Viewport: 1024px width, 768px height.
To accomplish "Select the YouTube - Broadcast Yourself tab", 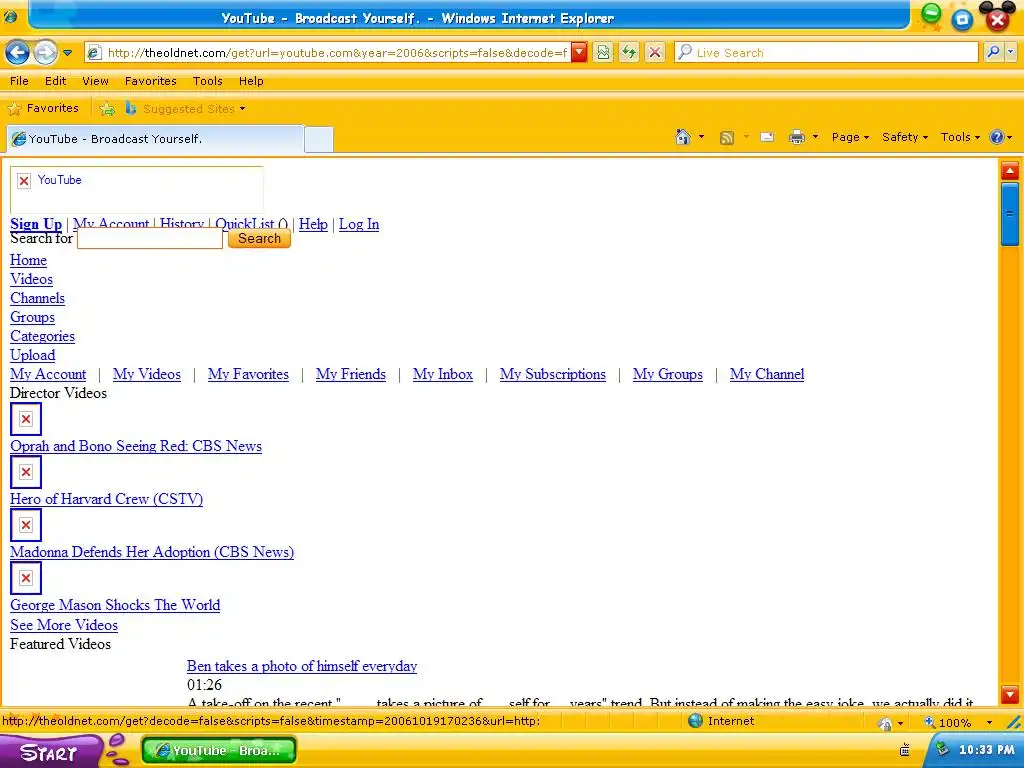I will click(155, 138).
